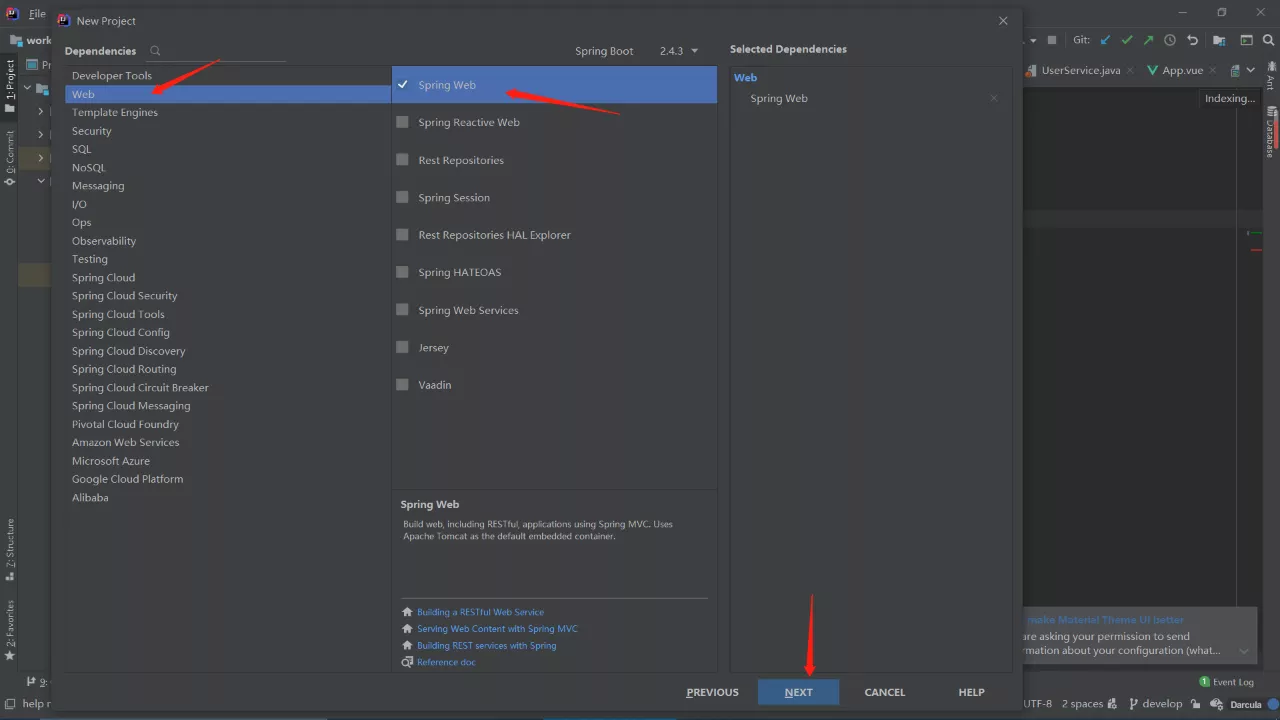1280x720 pixels.
Task: Open the File menu
Action: coord(37,13)
